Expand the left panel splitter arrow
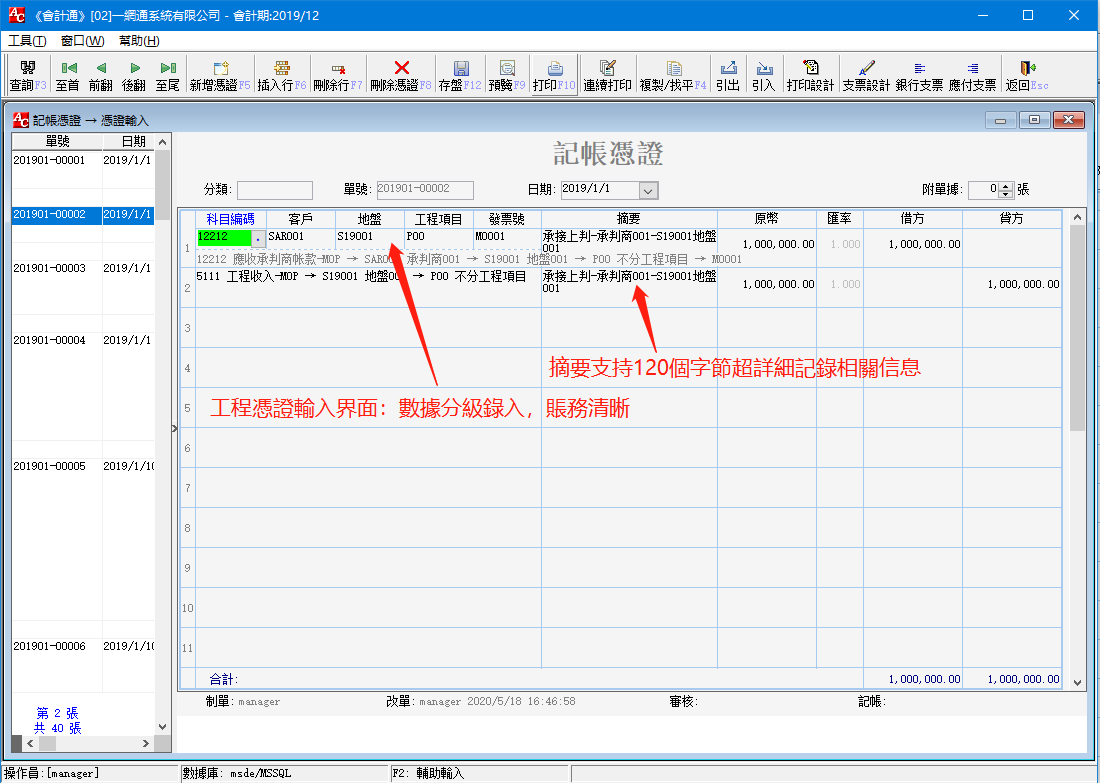Image resolution: width=1100 pixels, height=783 pixels. (174, 428)
